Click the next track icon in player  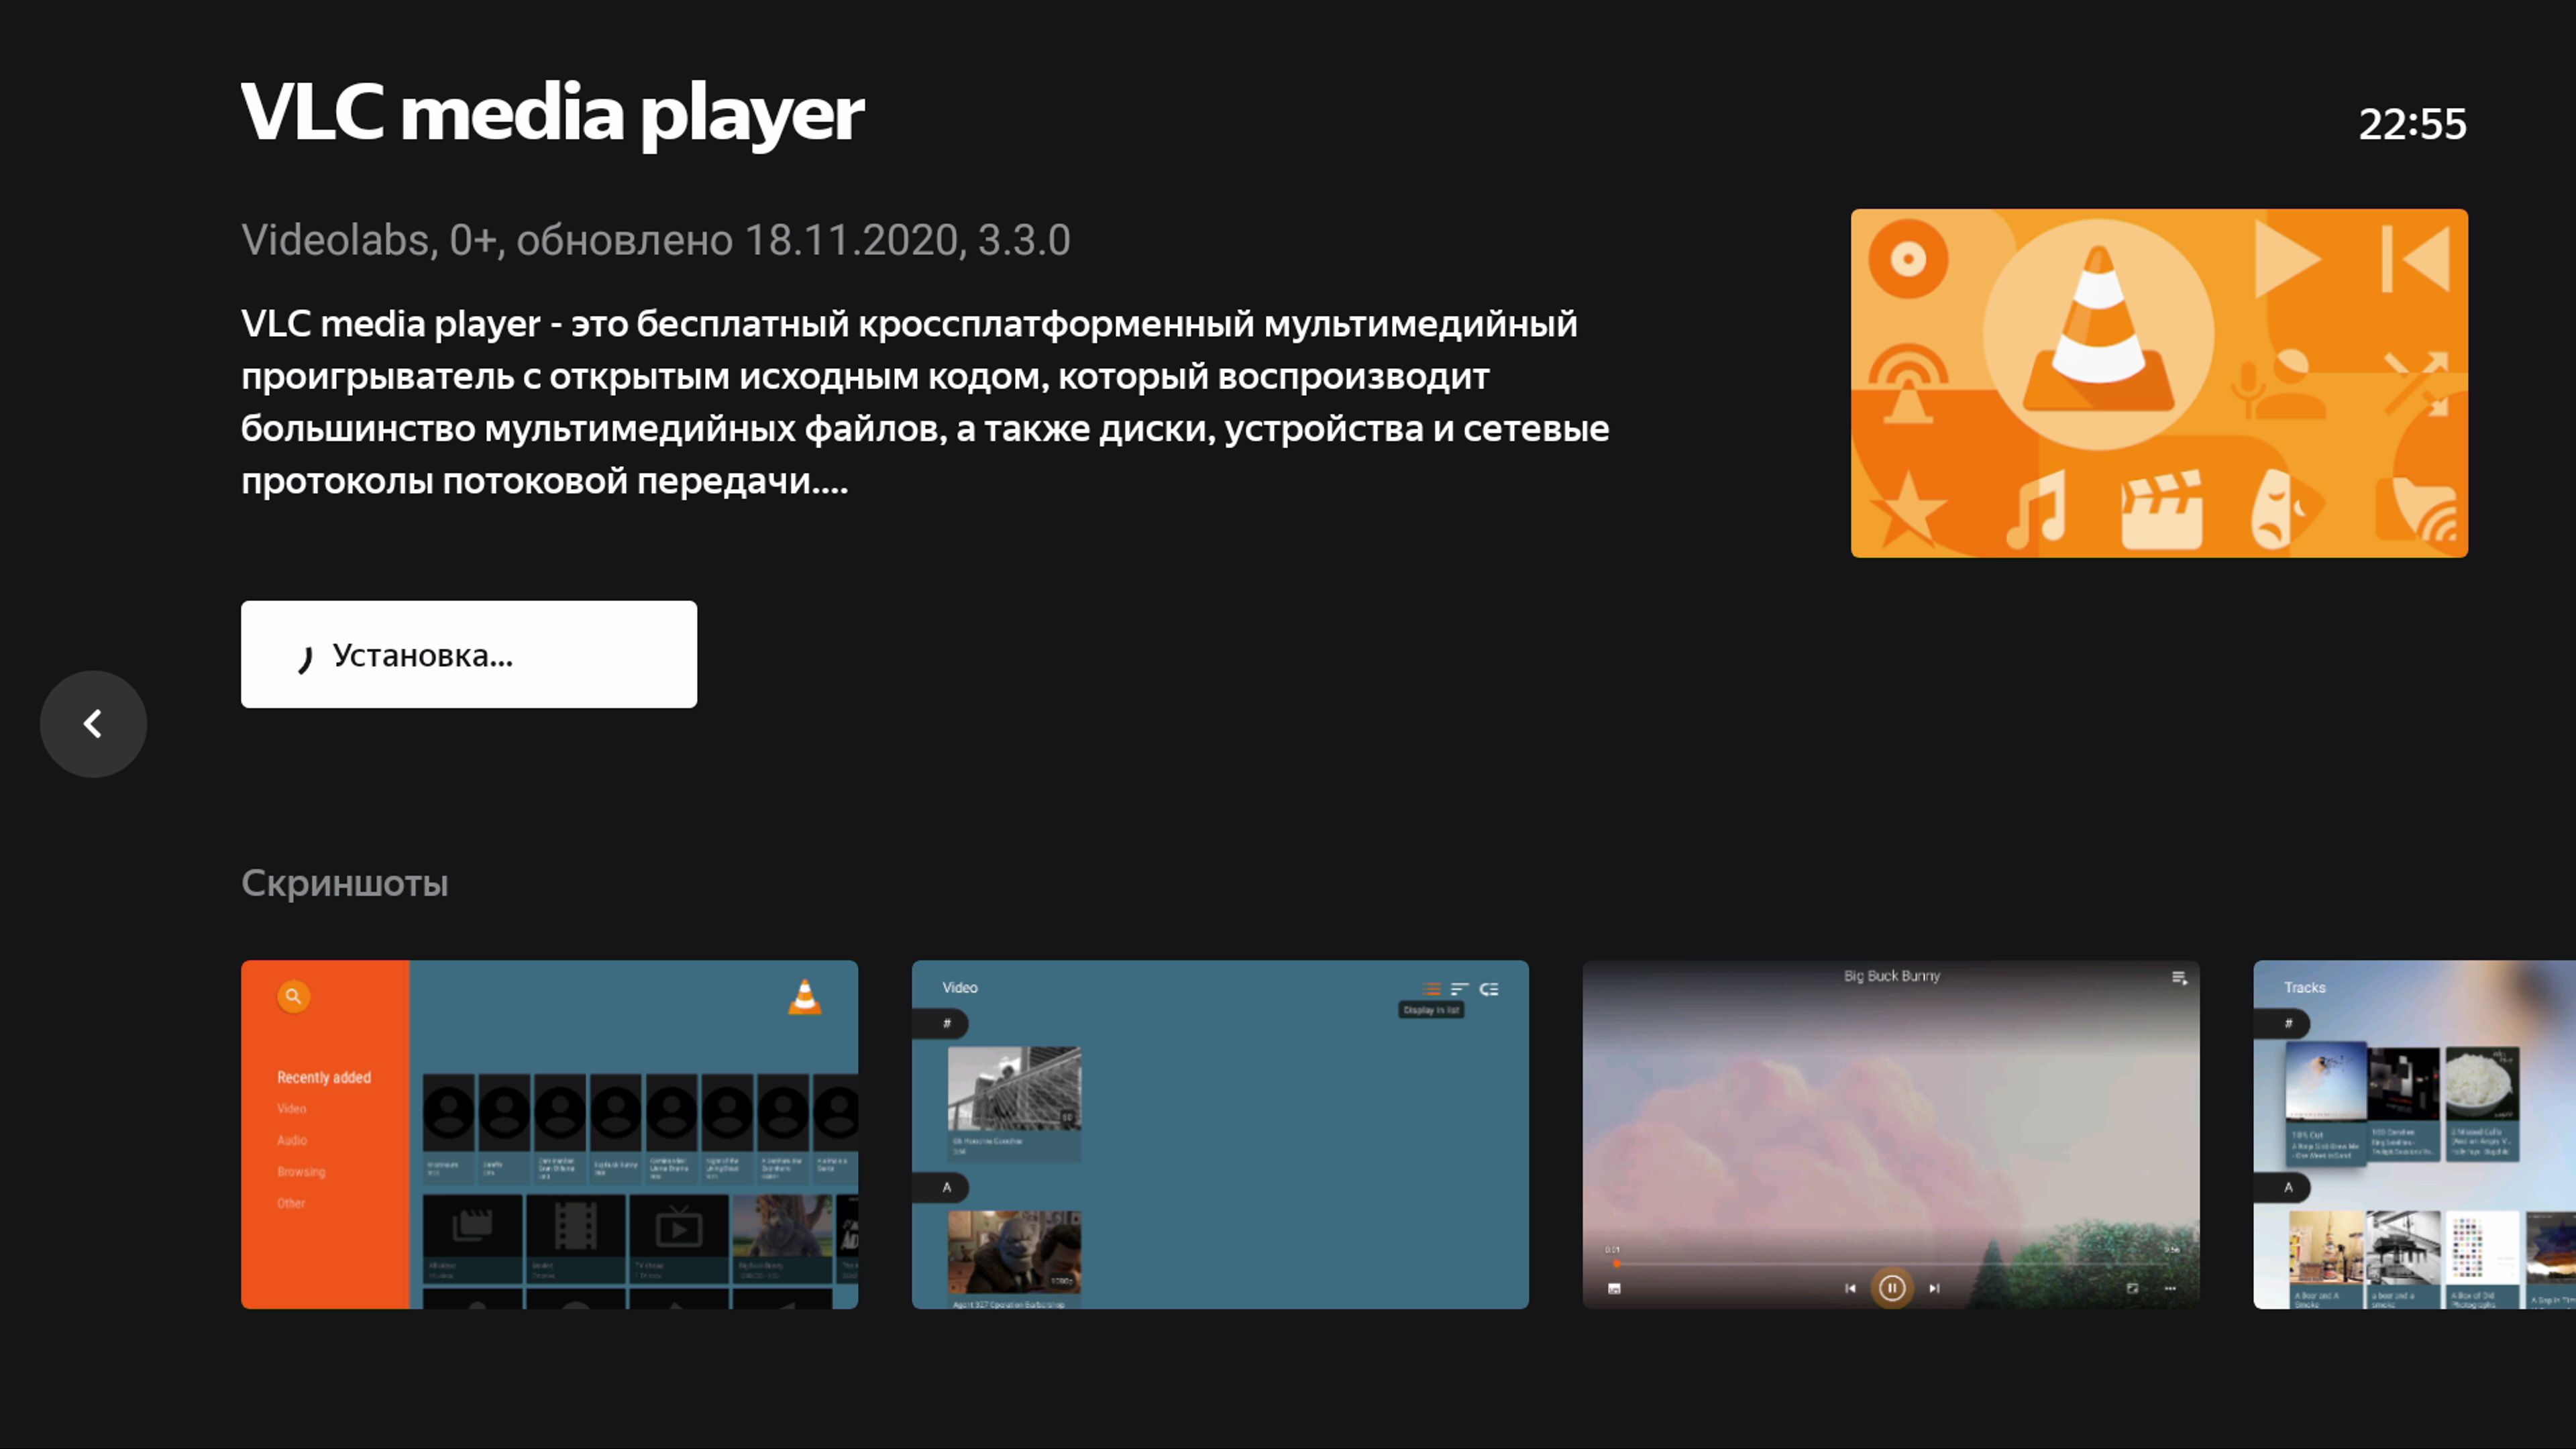pyautogui.click(x=1934, y=1288)
